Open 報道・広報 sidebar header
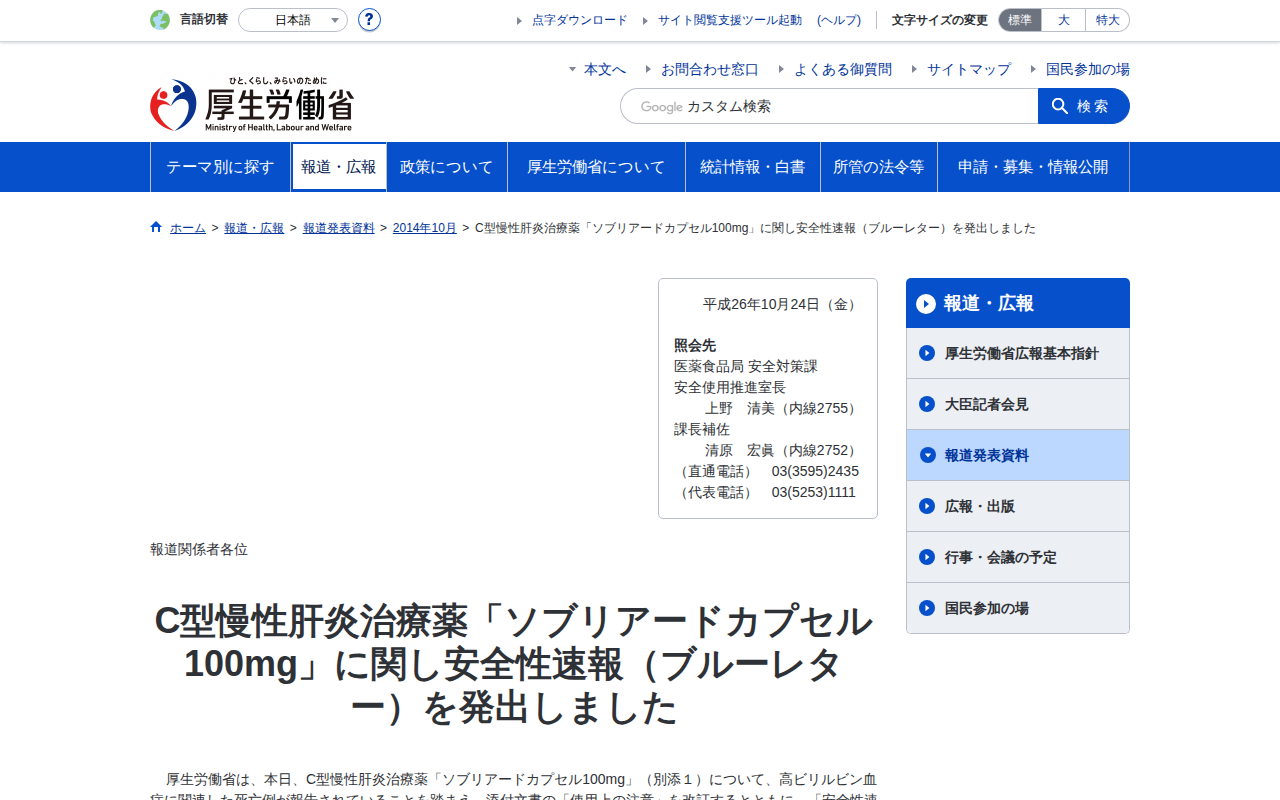The image size is (1280, 800). (x=1018, y=303)
